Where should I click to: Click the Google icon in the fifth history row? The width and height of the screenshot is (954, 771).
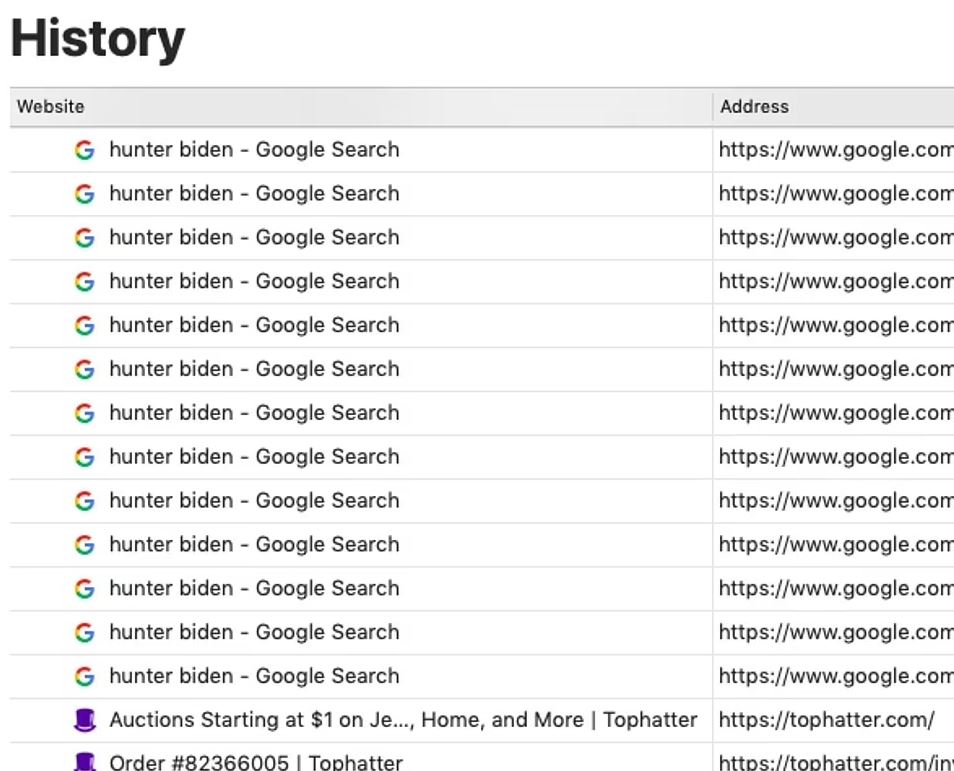click(x=85, y=326)
